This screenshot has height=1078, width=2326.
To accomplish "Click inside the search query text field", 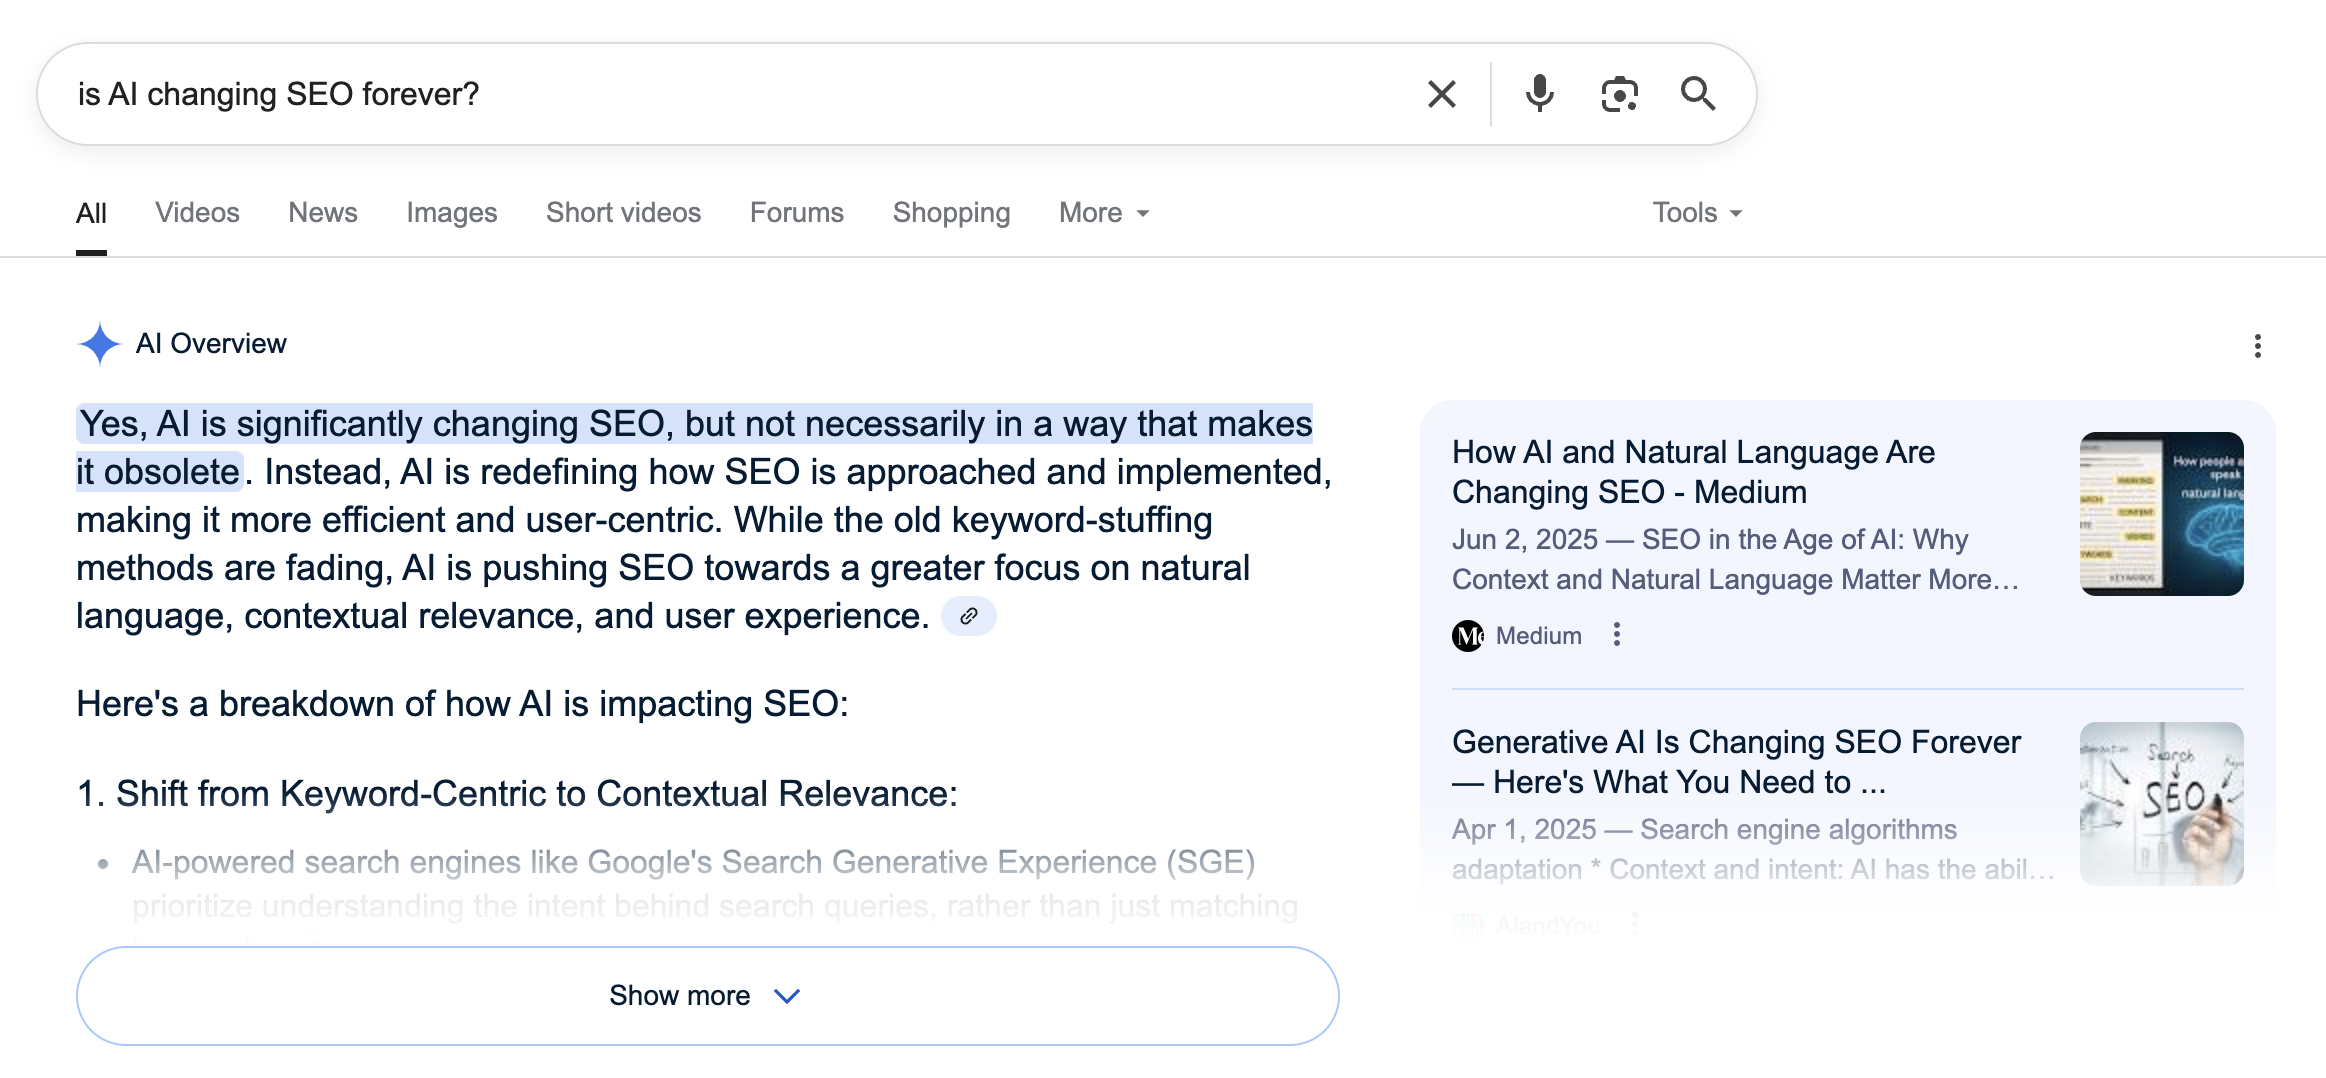I will (x=700, y=94).
